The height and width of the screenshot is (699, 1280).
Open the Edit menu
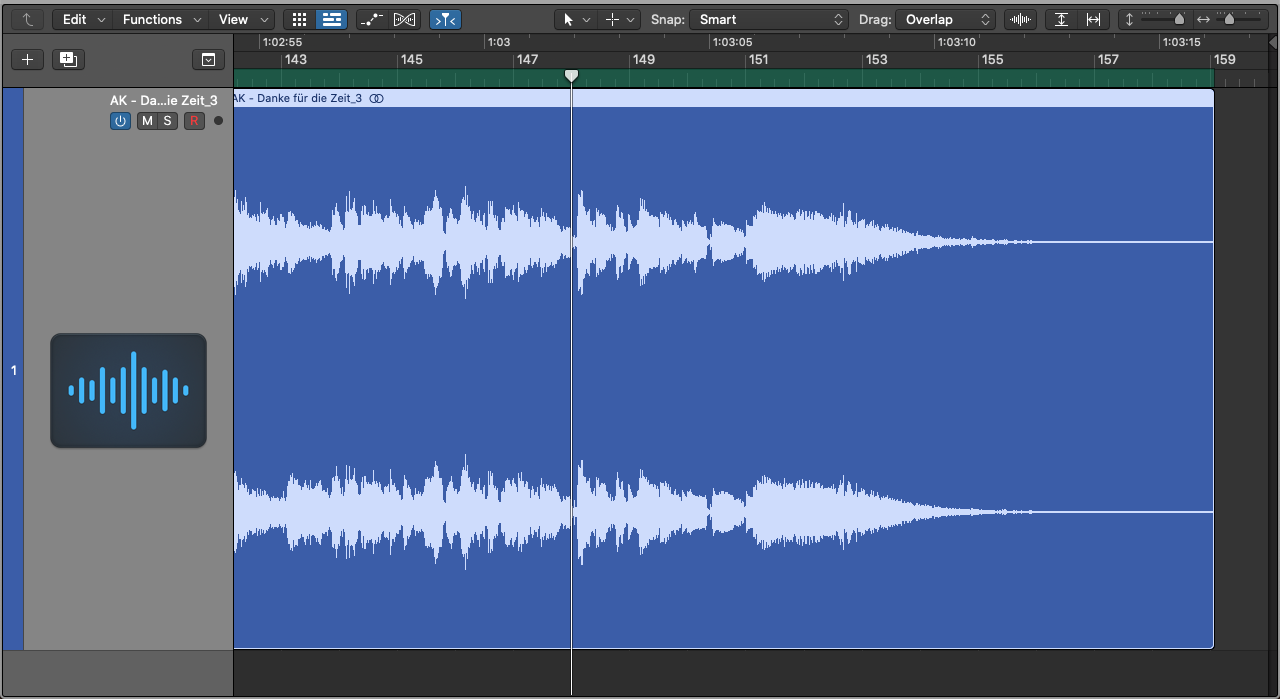pos(84,19)
